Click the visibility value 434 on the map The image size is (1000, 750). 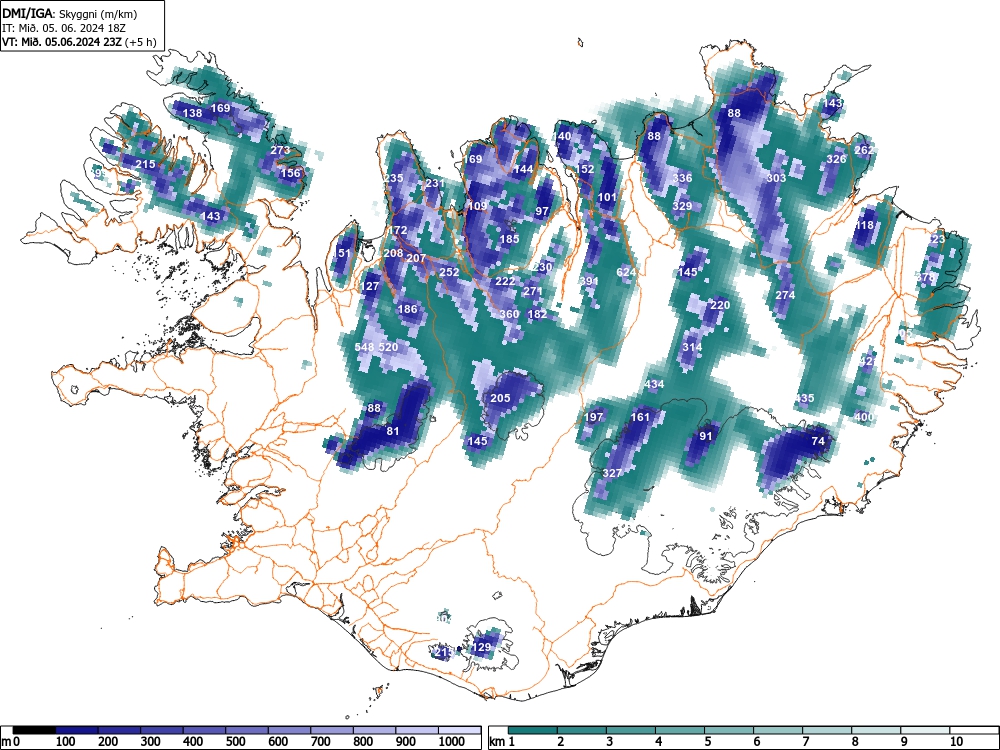click(x=654, y=384)
